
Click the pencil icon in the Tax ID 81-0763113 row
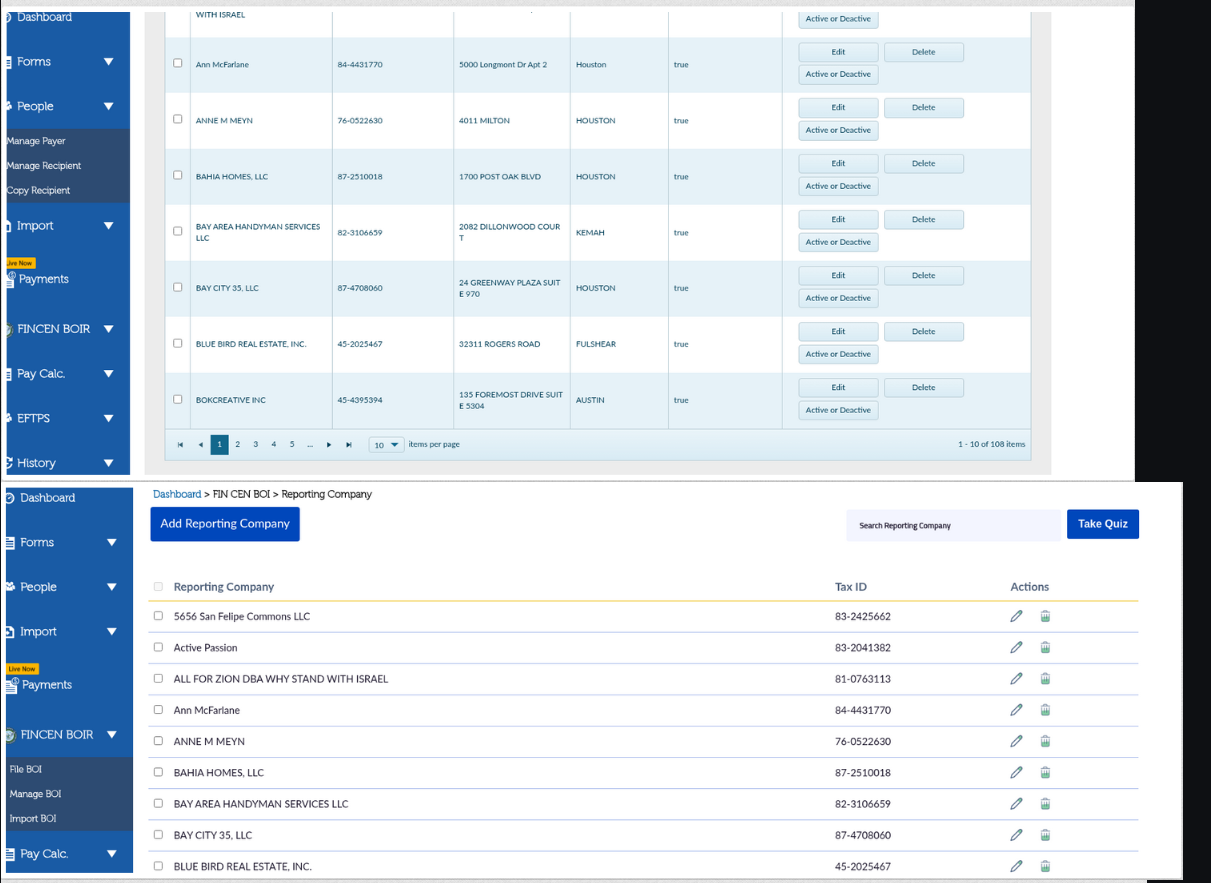pos(1016,679)
